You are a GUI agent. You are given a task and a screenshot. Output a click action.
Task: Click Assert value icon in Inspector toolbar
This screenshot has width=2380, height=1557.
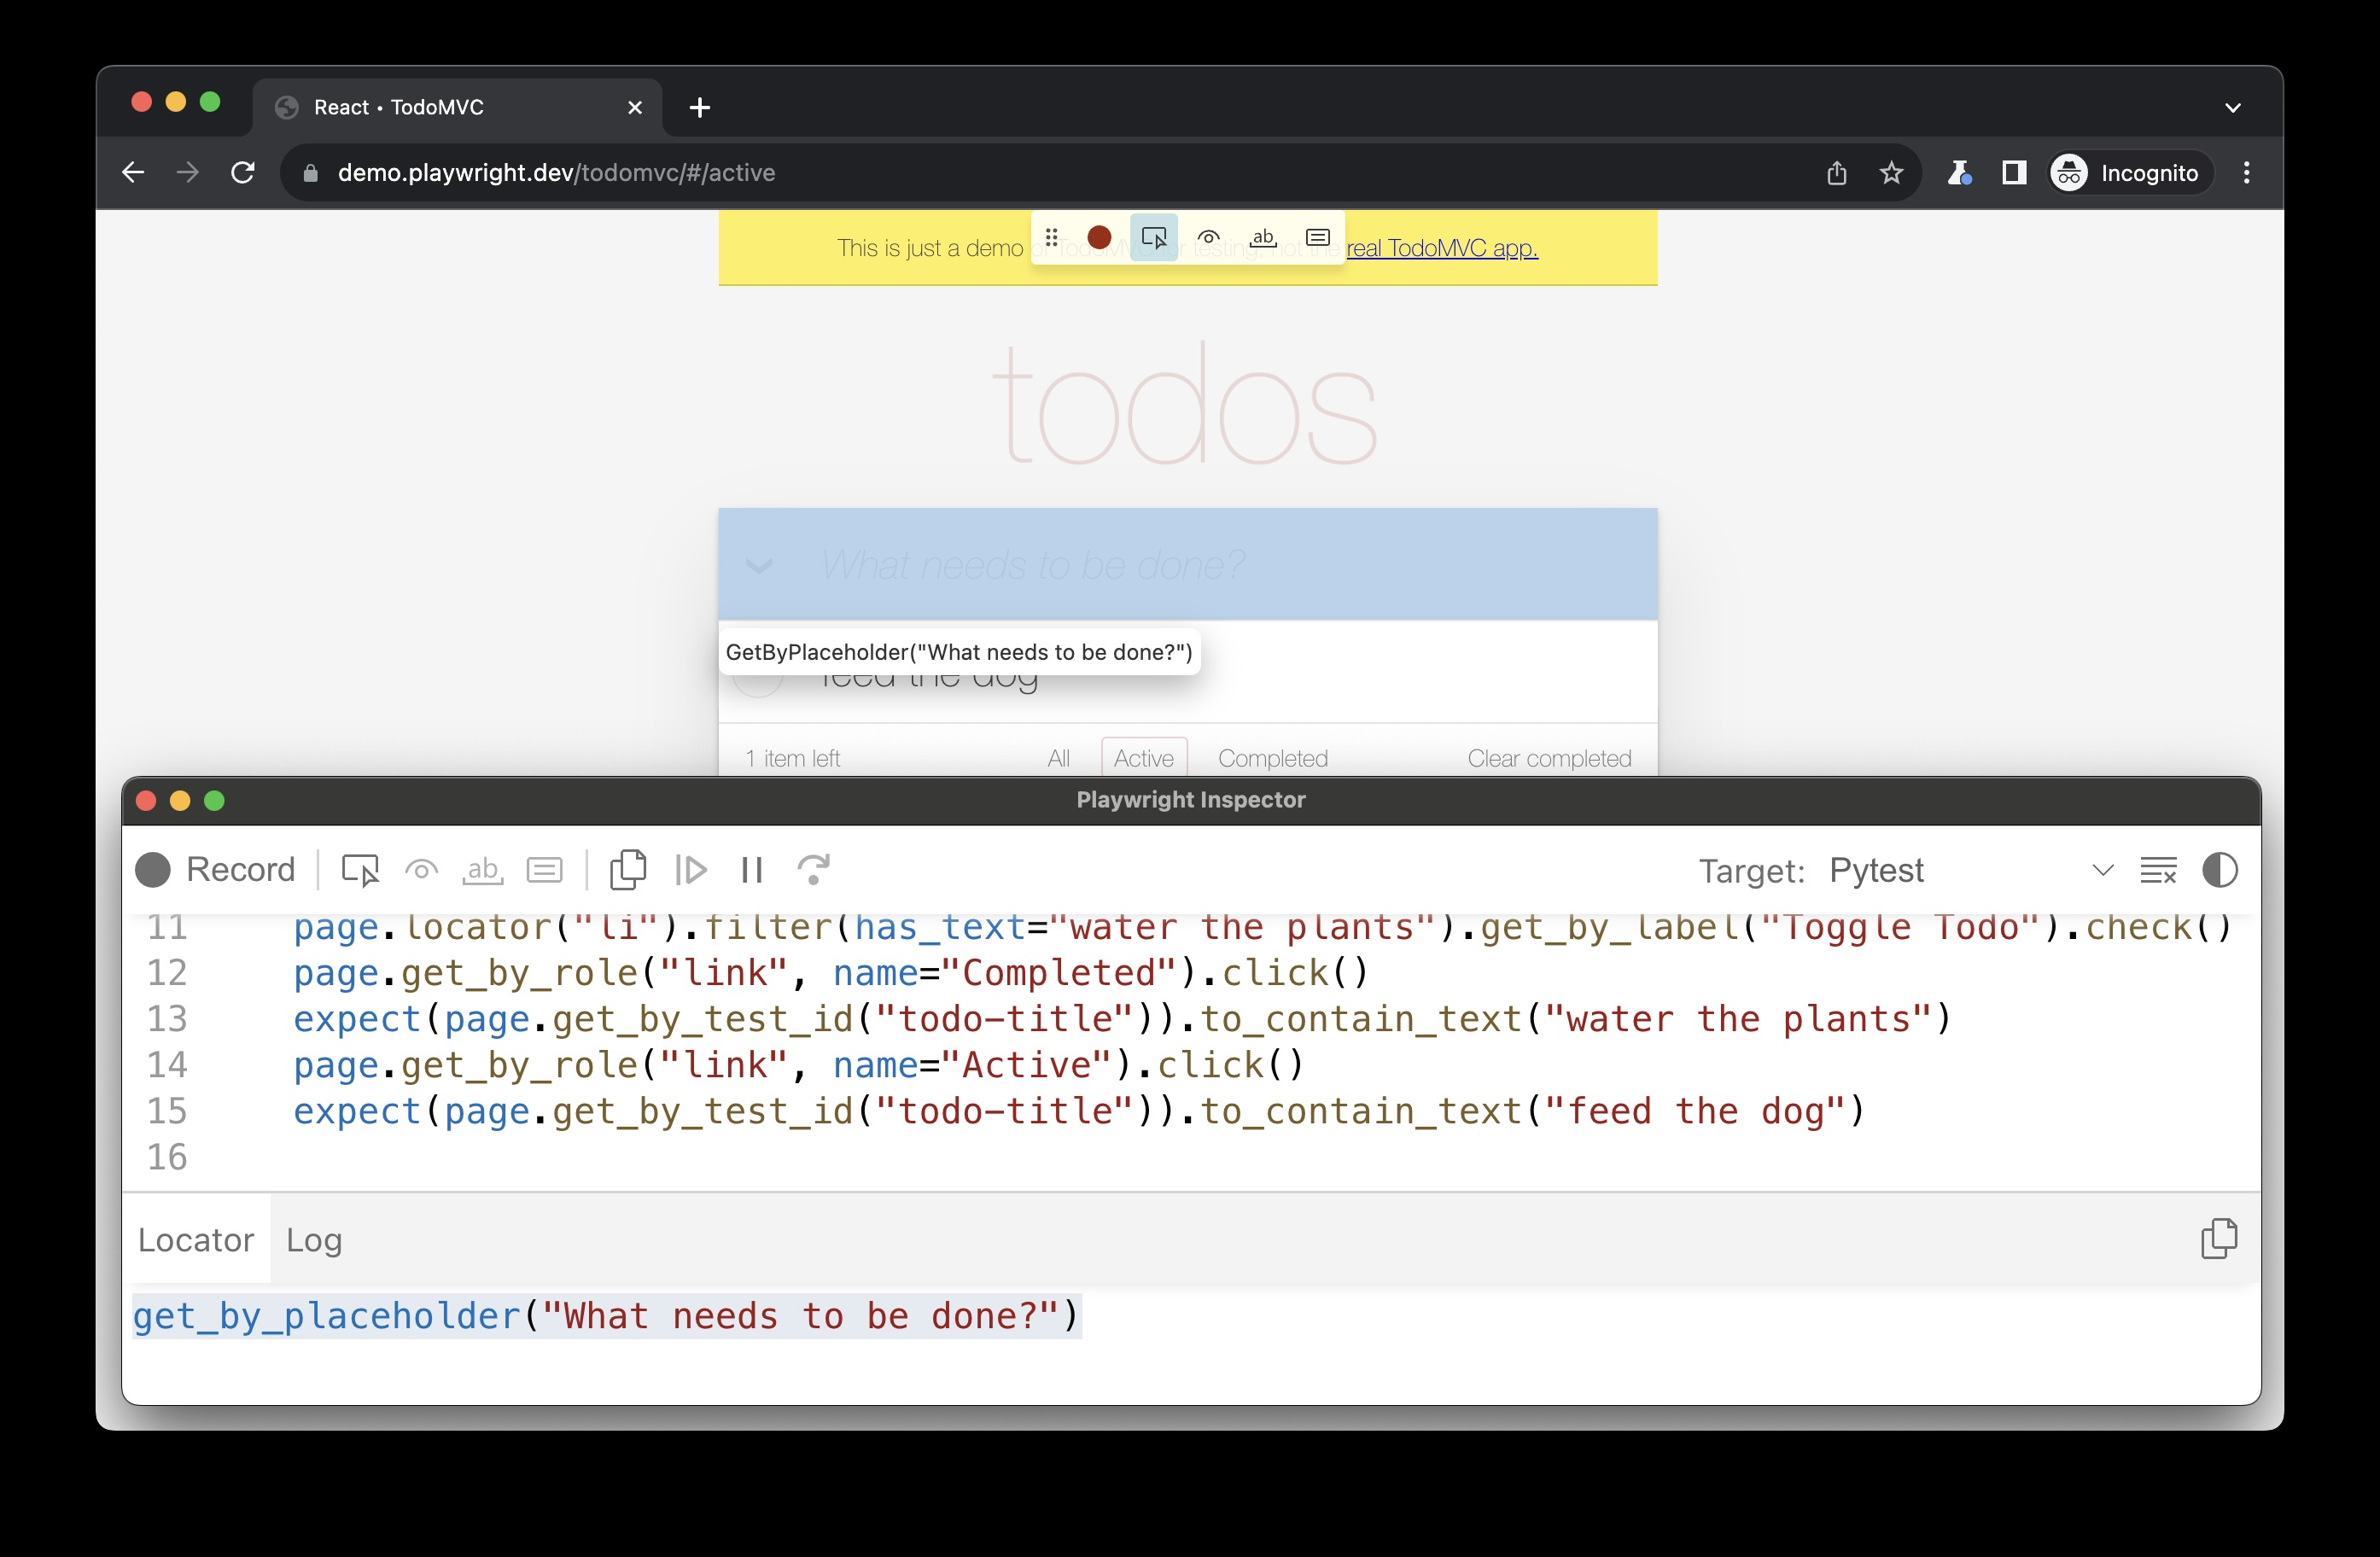pyautogui.click(x=544, y=870)
